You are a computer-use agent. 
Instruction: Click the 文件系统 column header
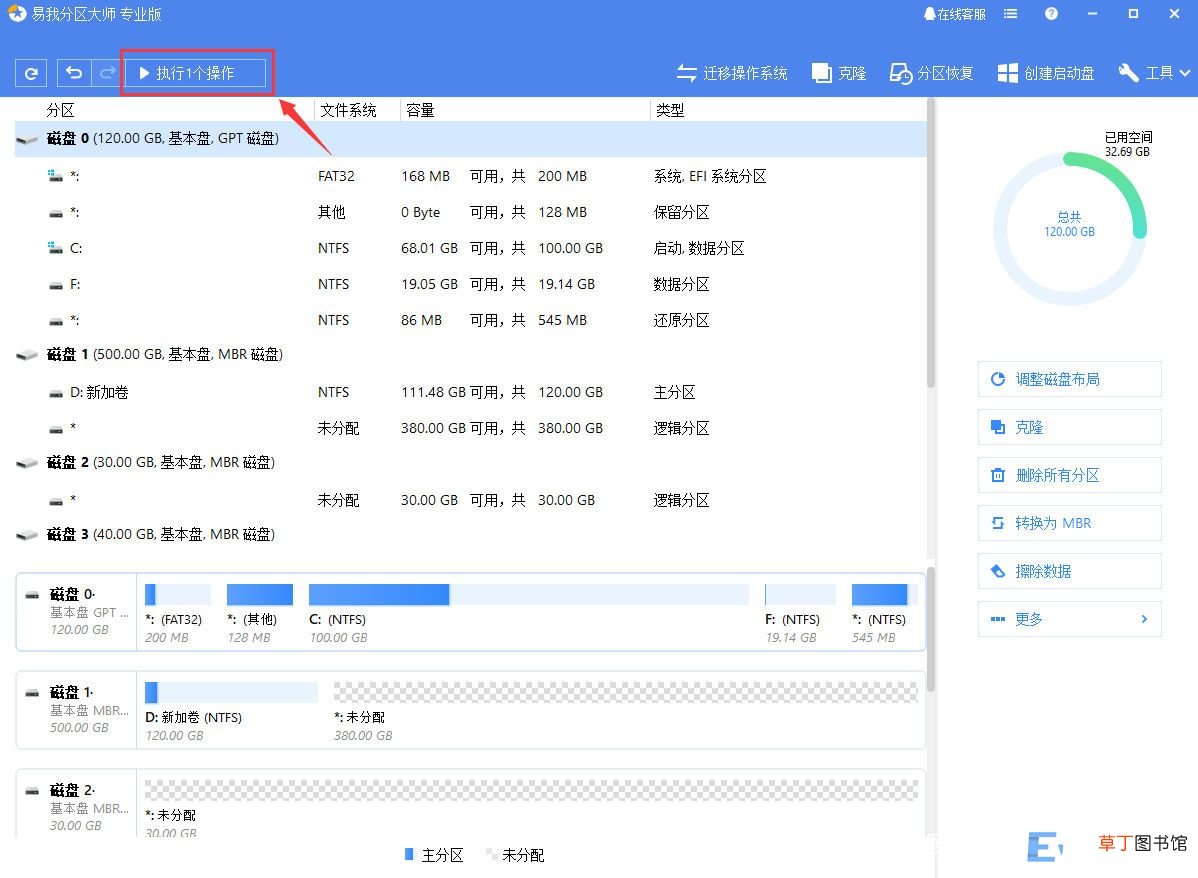pyautogui.click(x=348, y=110)
